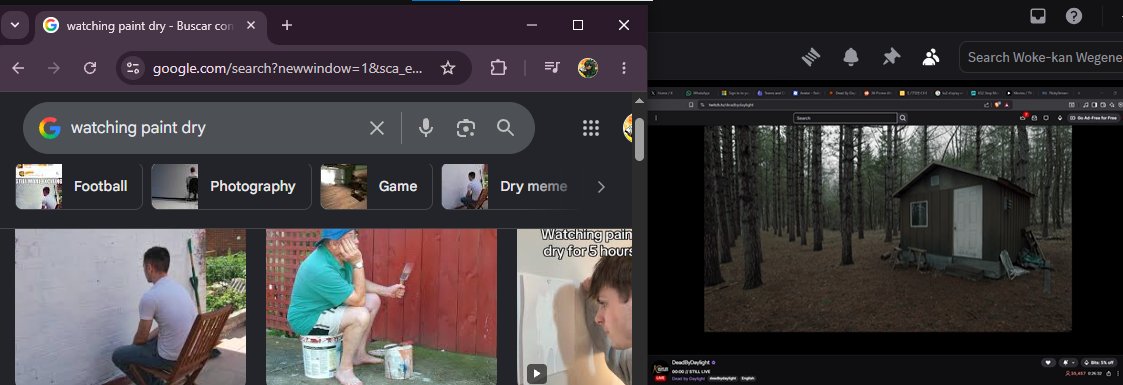Open a new Chrome tab

pyautogui.click(x=286, y=25)
